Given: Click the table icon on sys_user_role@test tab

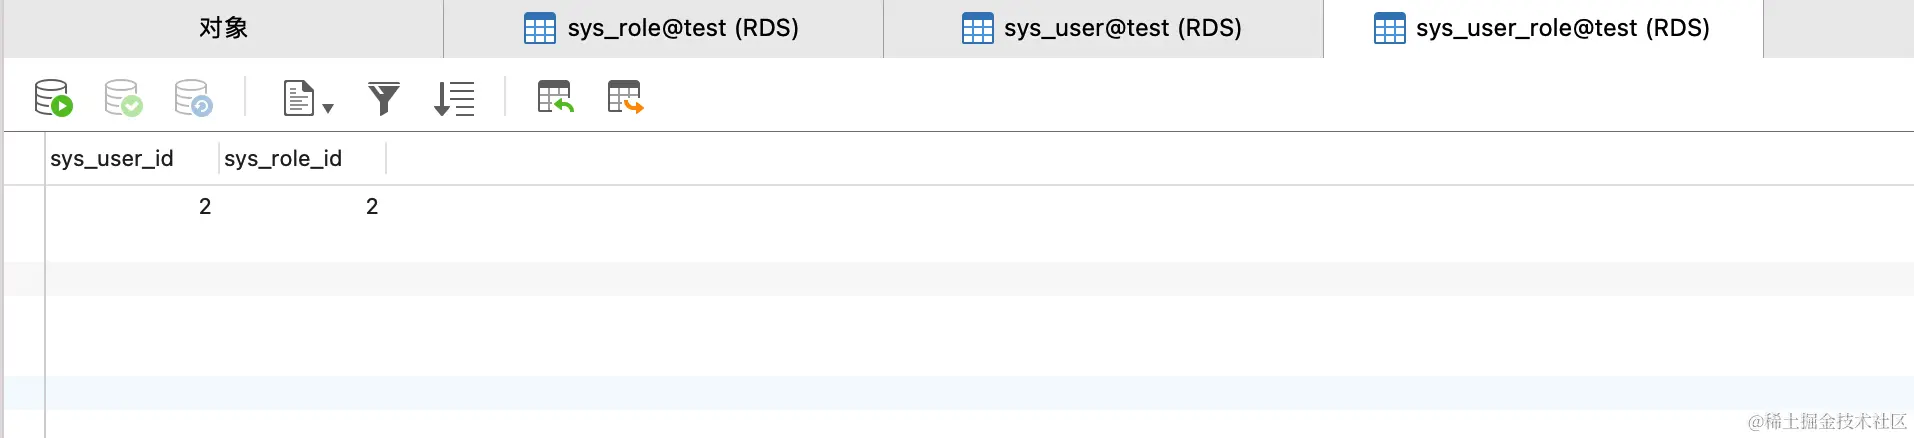Looking at the screenshot, I should pos(1389,28).
